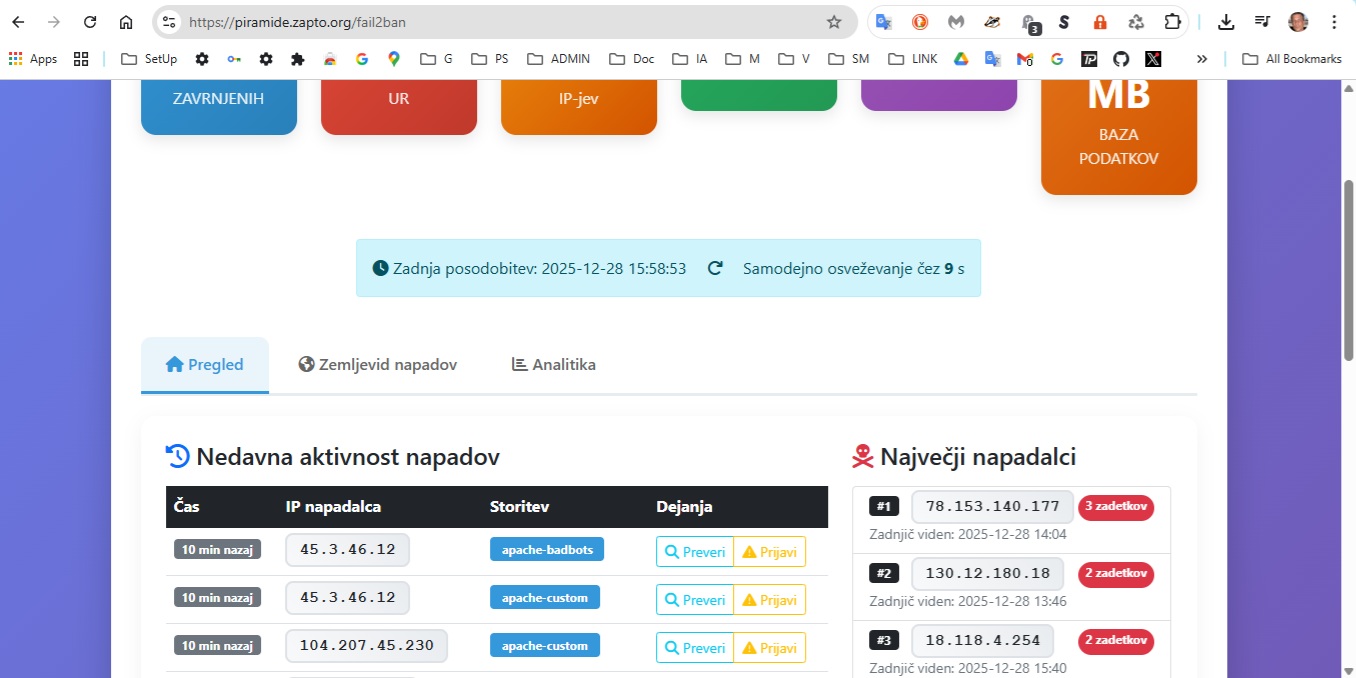Open the Google Drive bookmark
This screenshot has width=1356, height=678.
(x=960, y=59)
